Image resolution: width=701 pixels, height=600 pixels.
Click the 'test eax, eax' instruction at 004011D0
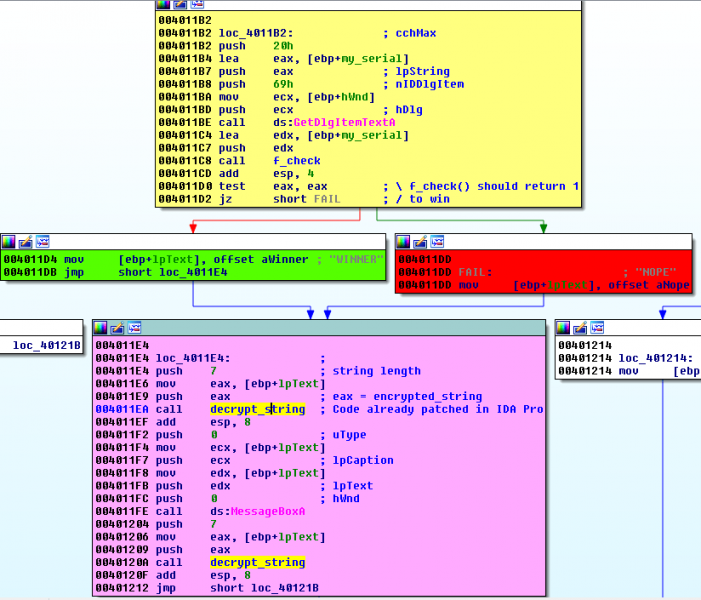pos(273,186)
